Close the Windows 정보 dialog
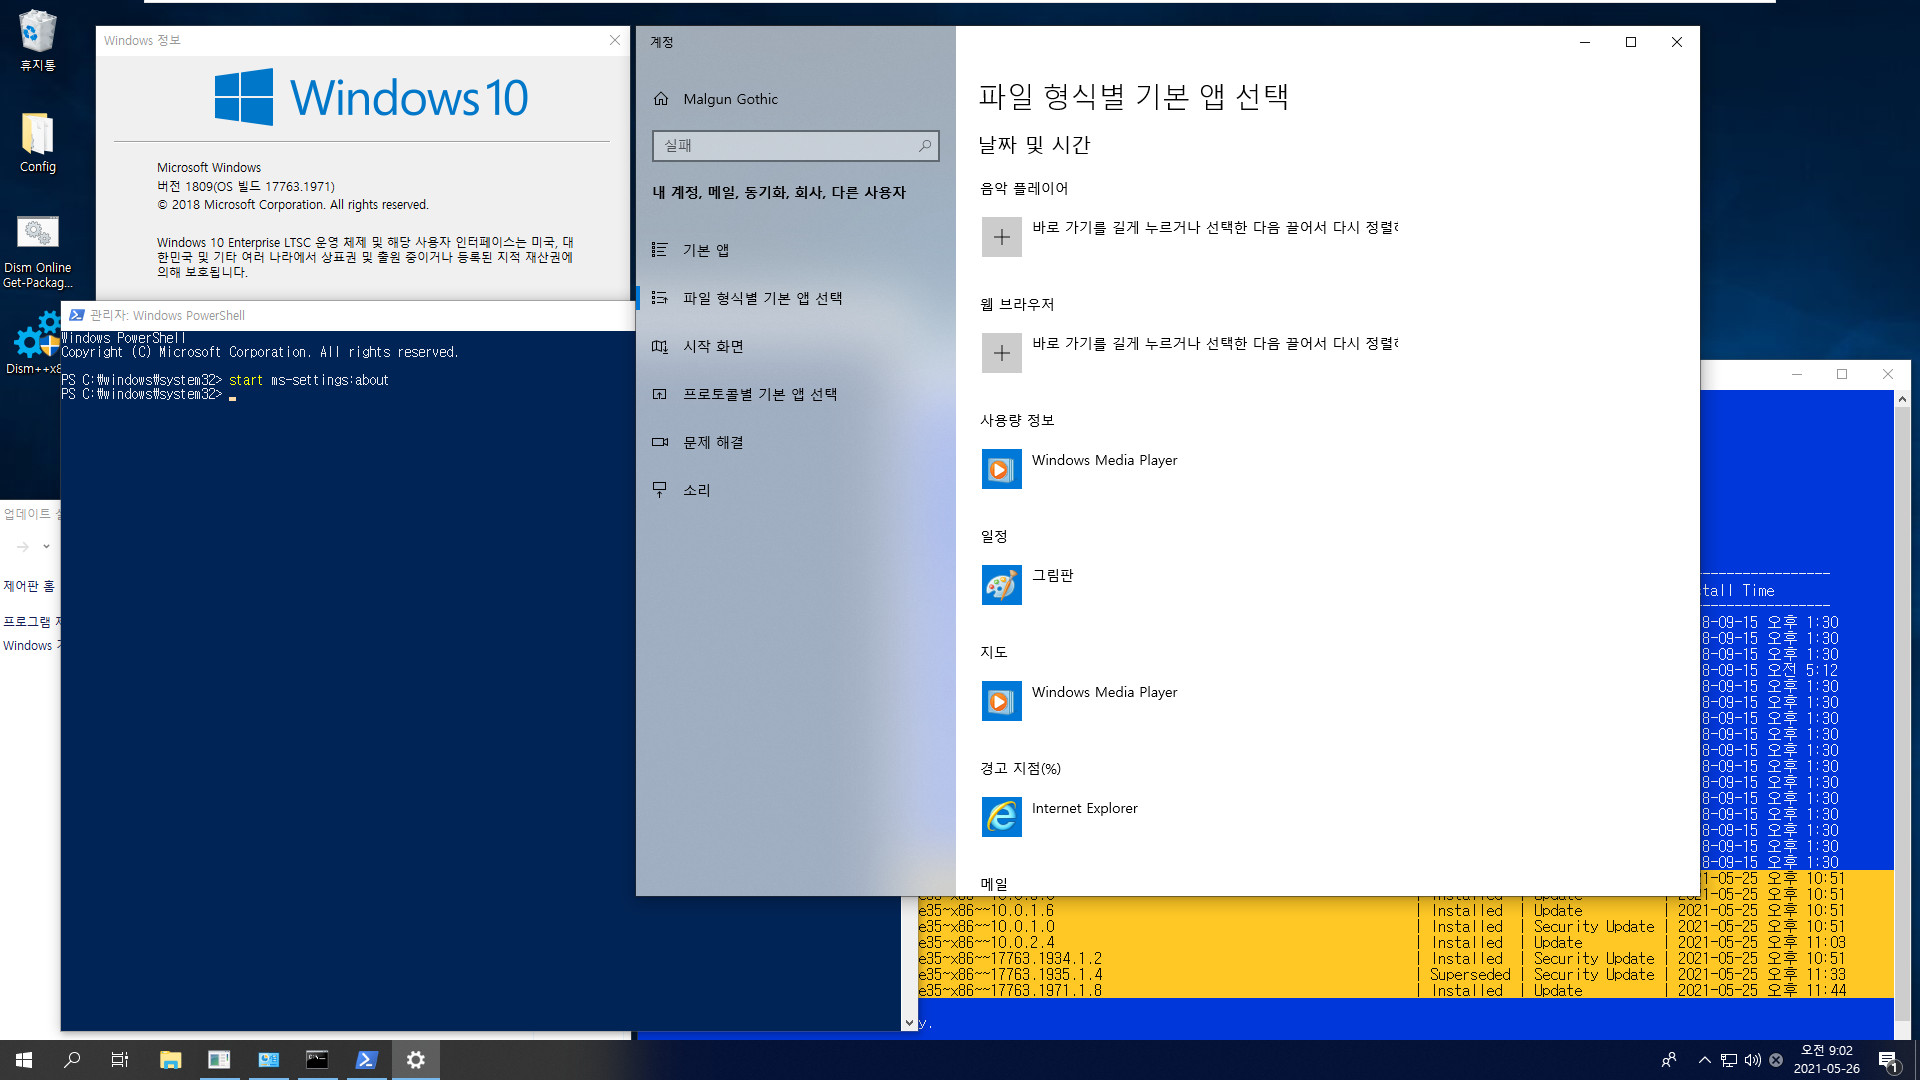Image resolution: width=1920 pixels, height=1080 pixels. [x=615, y=40]
